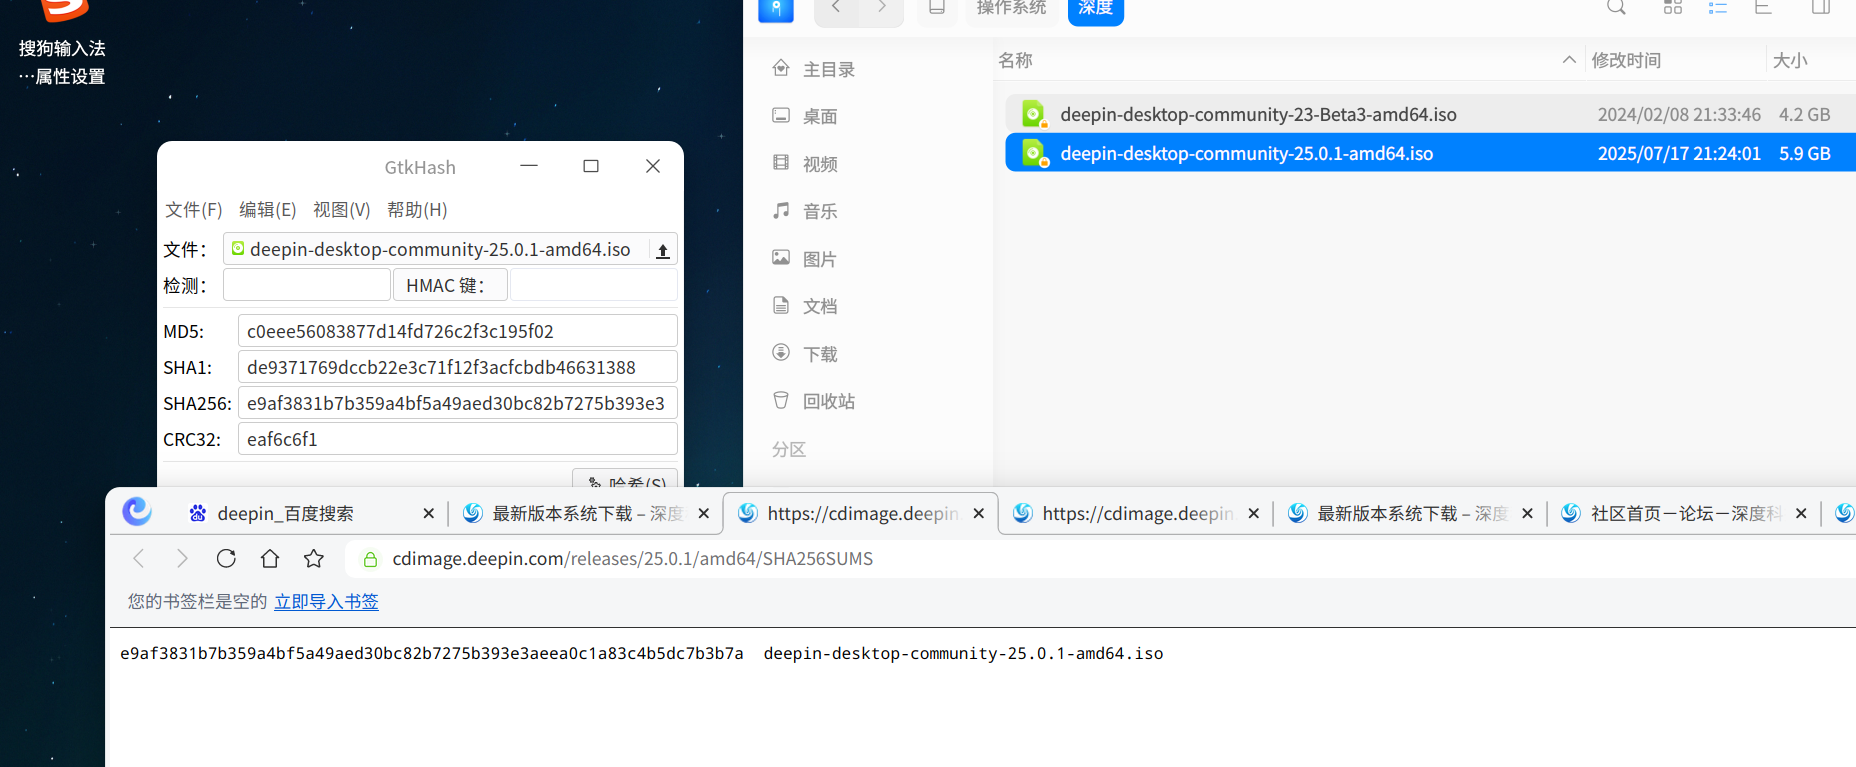
Task: Bookmark the page with the star icon
Action: [x=314, y=558]
